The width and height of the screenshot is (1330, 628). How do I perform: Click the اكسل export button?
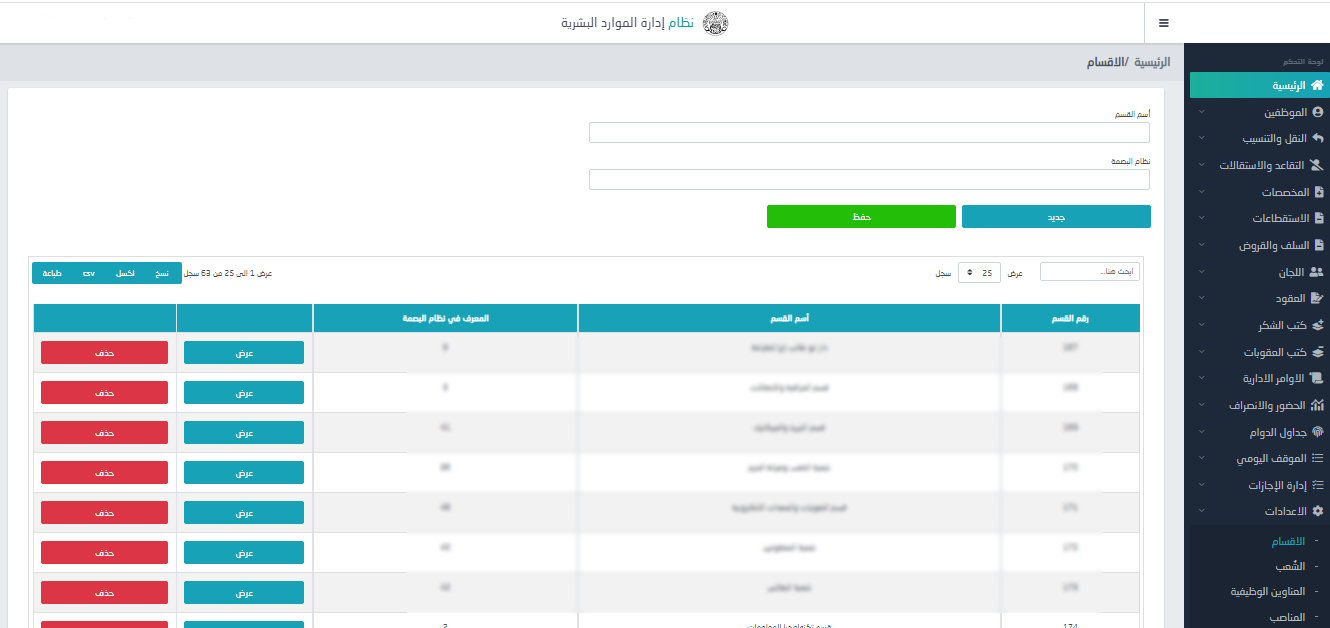125,273
